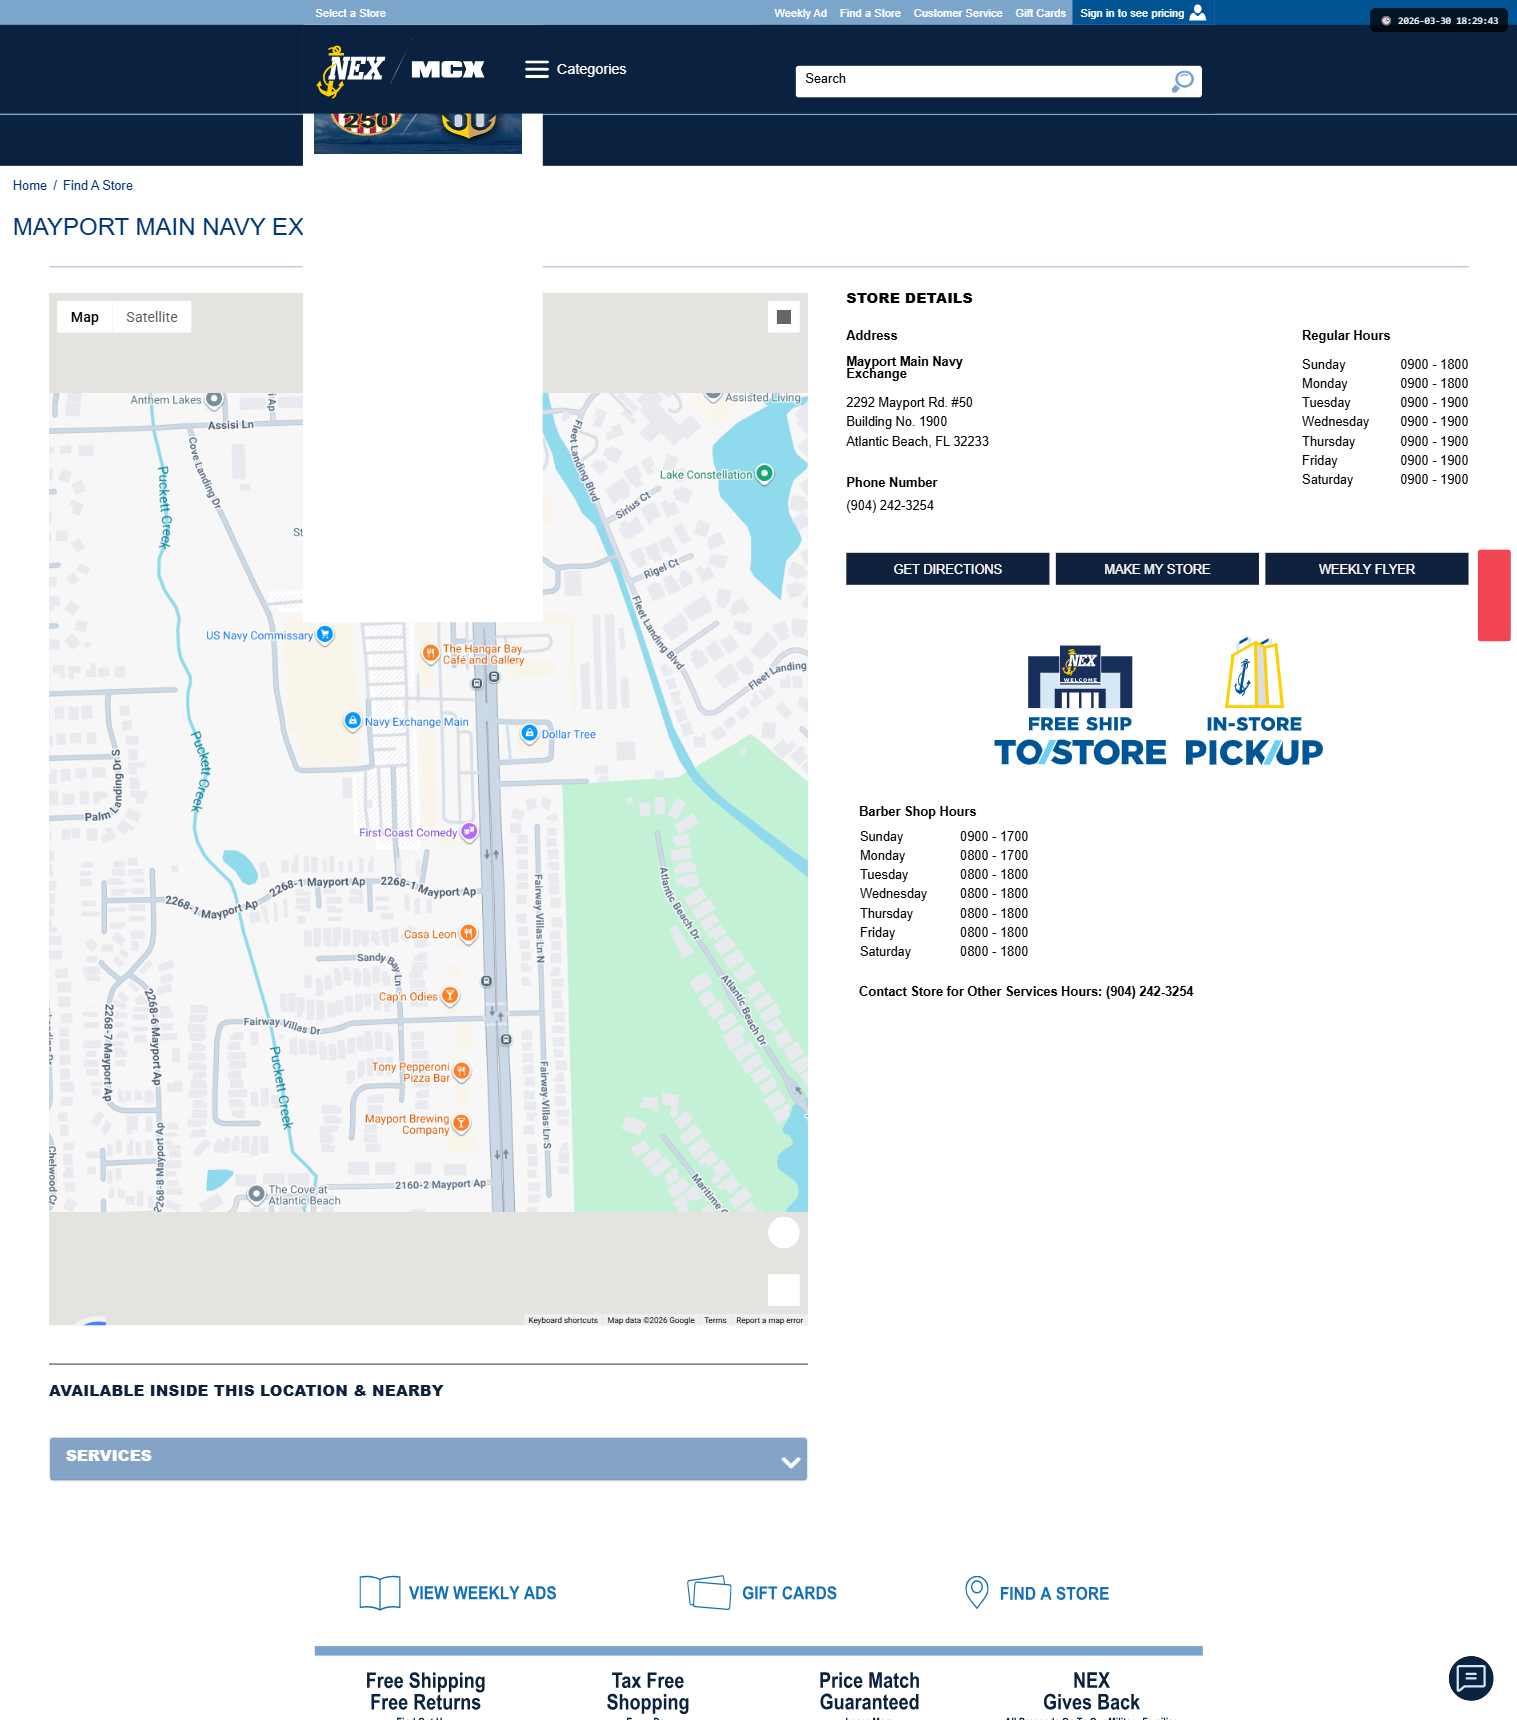Click map Keyboard shortcuts link

click(563, 1320)
